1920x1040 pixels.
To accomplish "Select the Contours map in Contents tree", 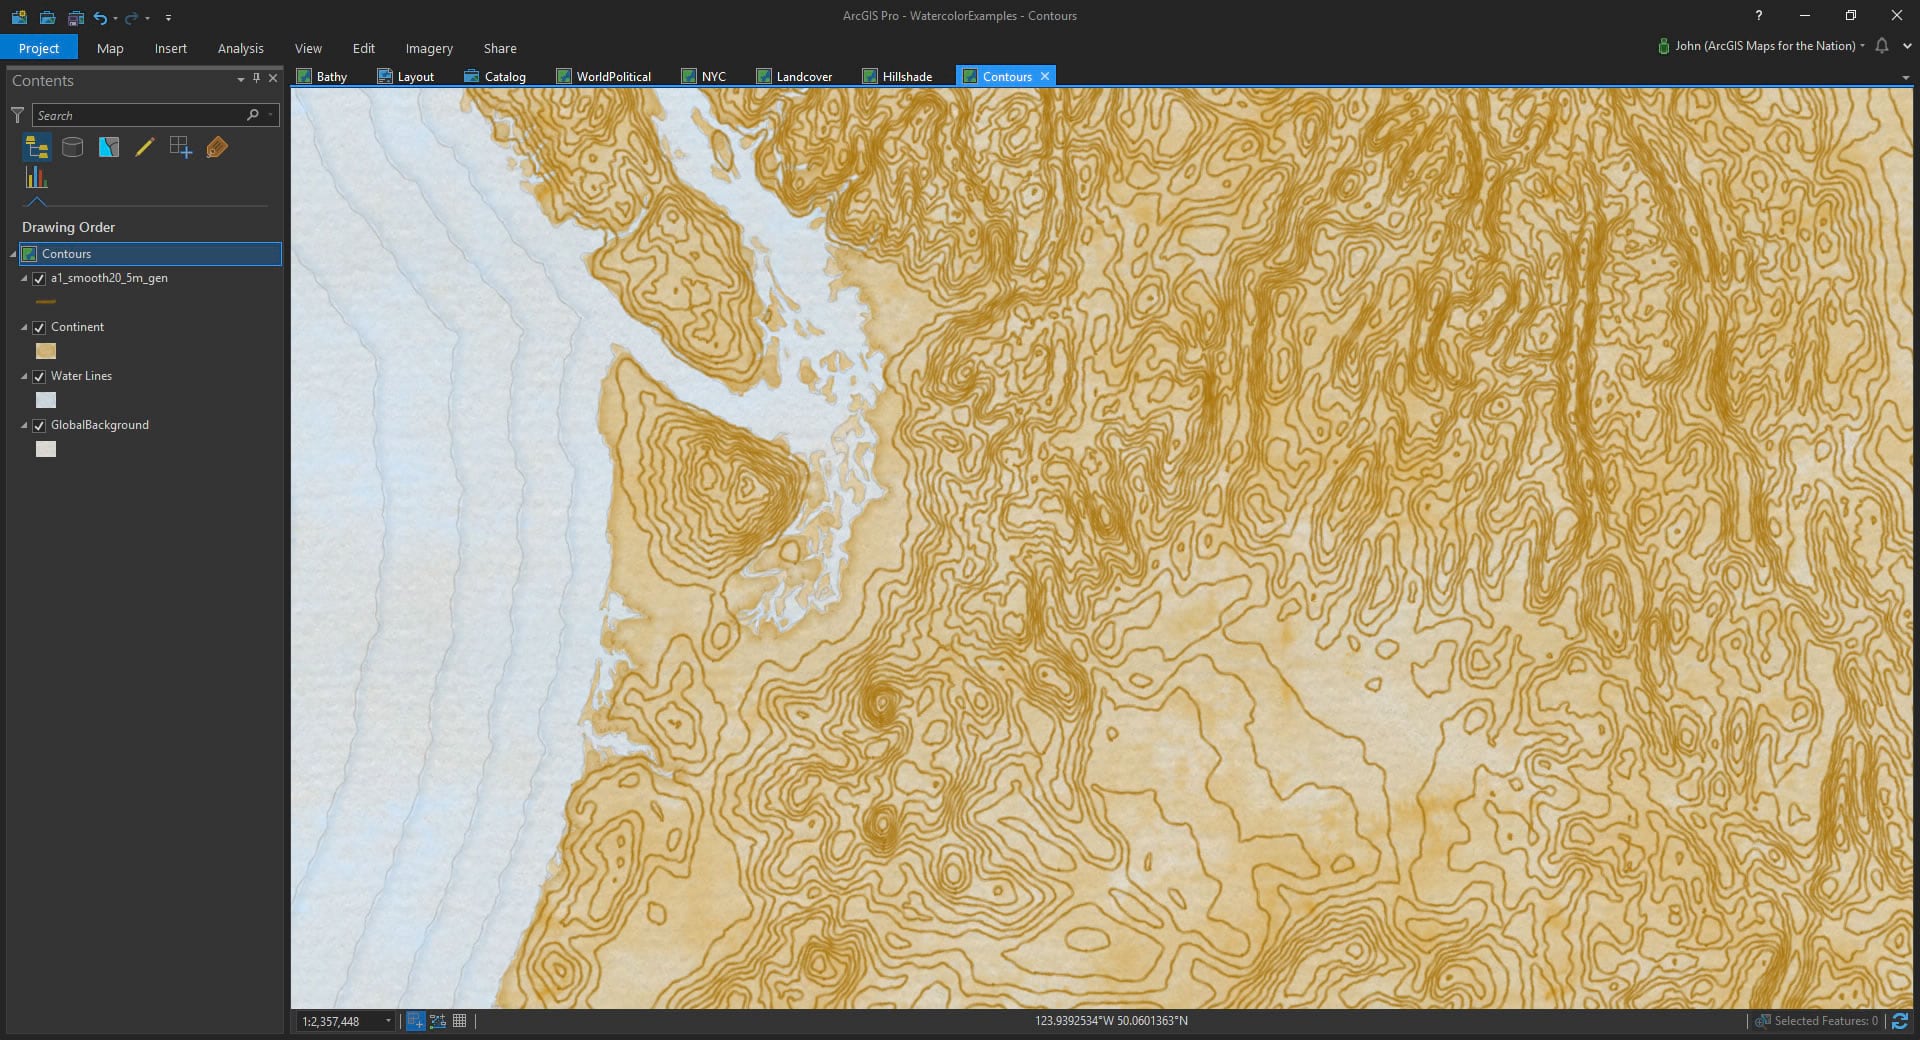I will click(150, 254).
